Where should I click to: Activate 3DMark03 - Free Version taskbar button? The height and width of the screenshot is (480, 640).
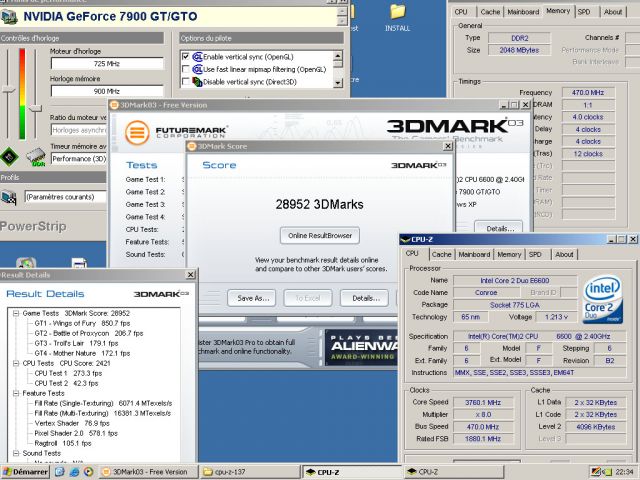coord(149,472)
